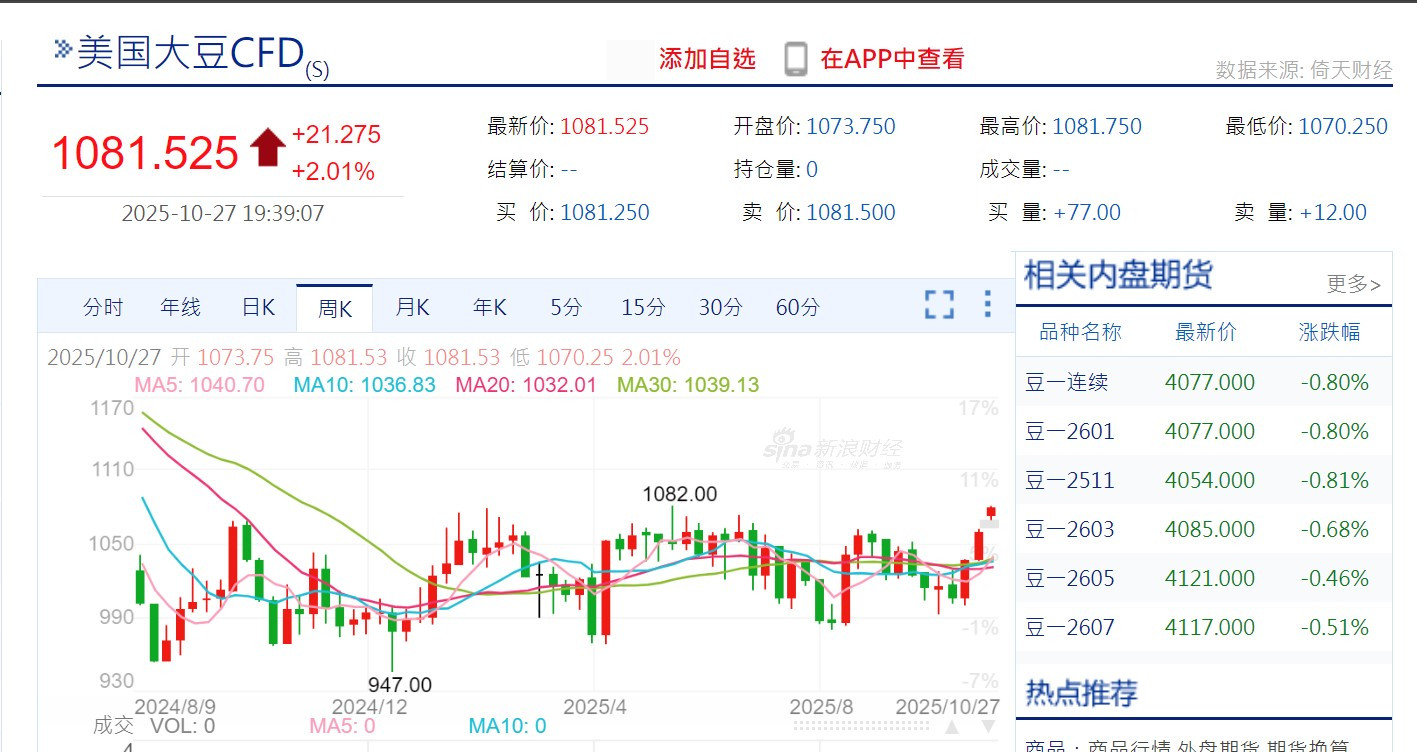The image size is (1417, 752).
Task: Open the 豆一2601 futures link
Action: (x=1069, y=431)
